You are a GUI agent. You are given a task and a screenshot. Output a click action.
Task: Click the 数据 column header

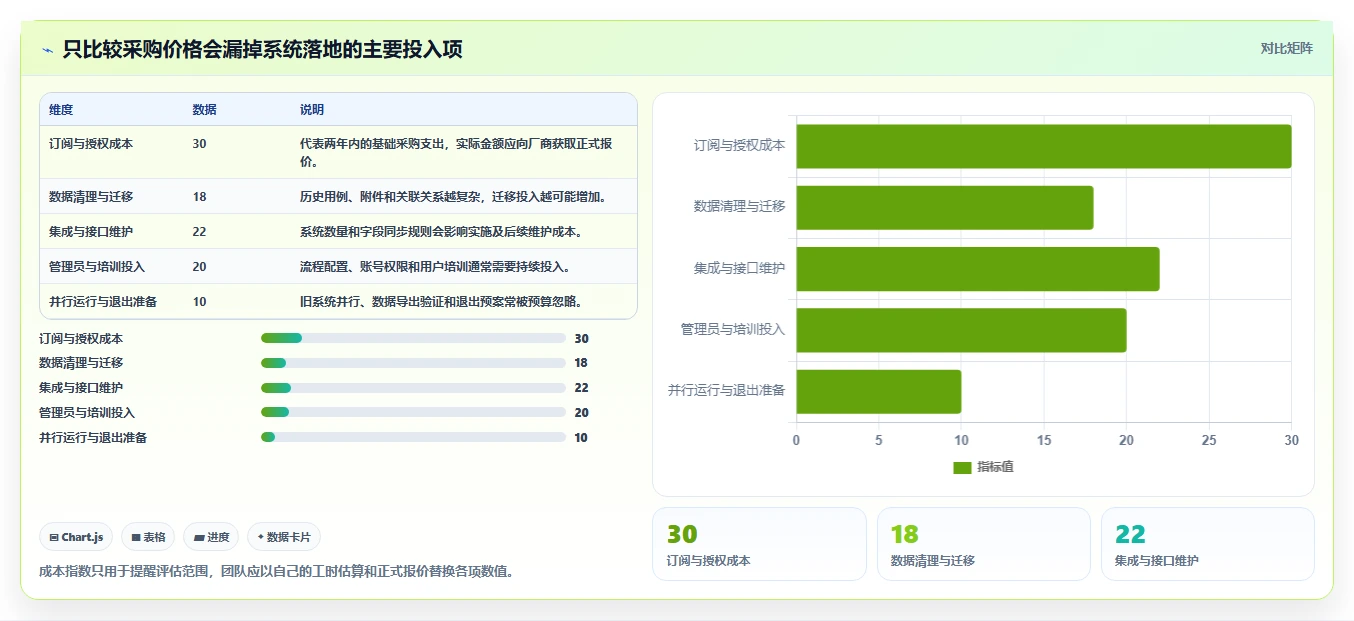point(205,110)
